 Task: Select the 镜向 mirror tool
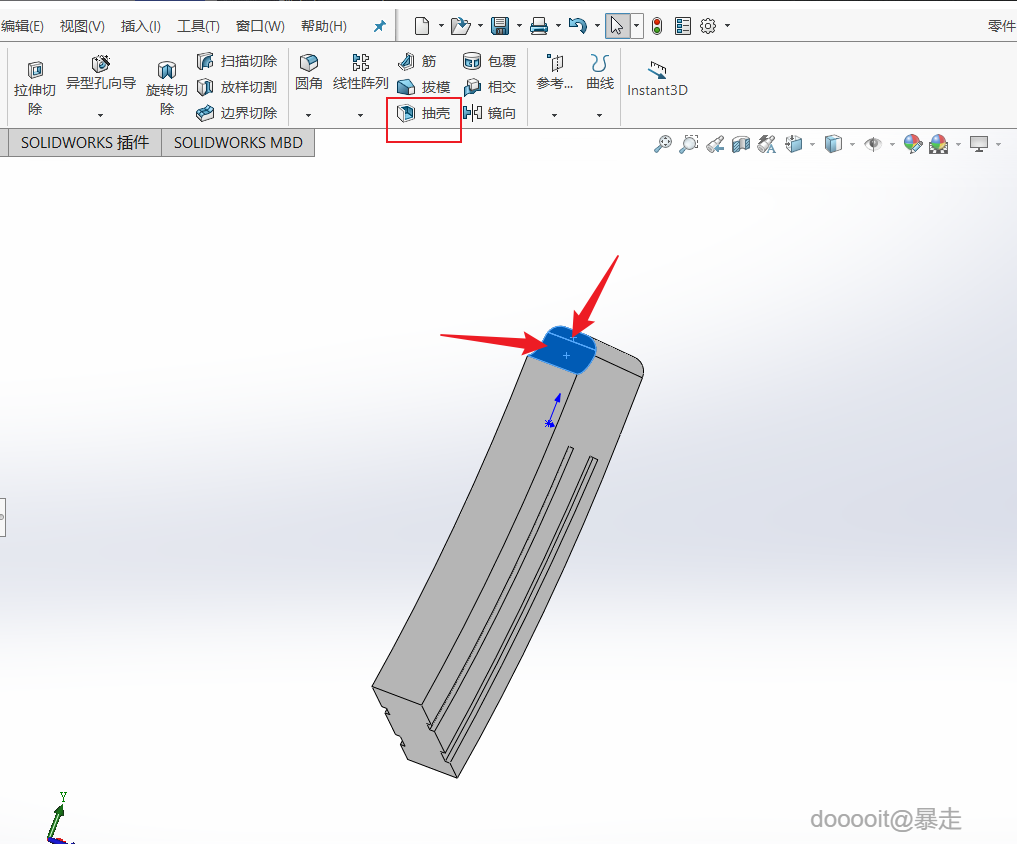[x=490, y=113]
